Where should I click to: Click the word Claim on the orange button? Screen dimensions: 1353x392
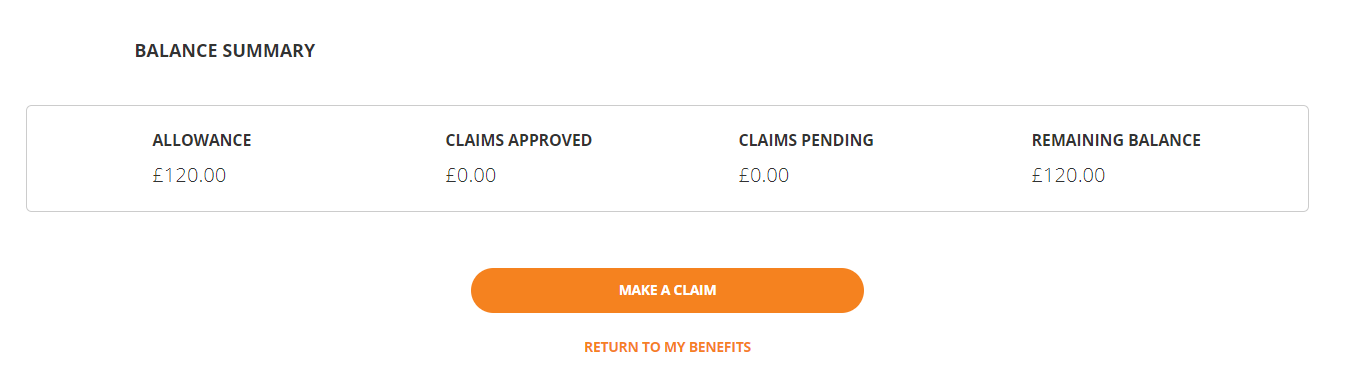(695, 290)
